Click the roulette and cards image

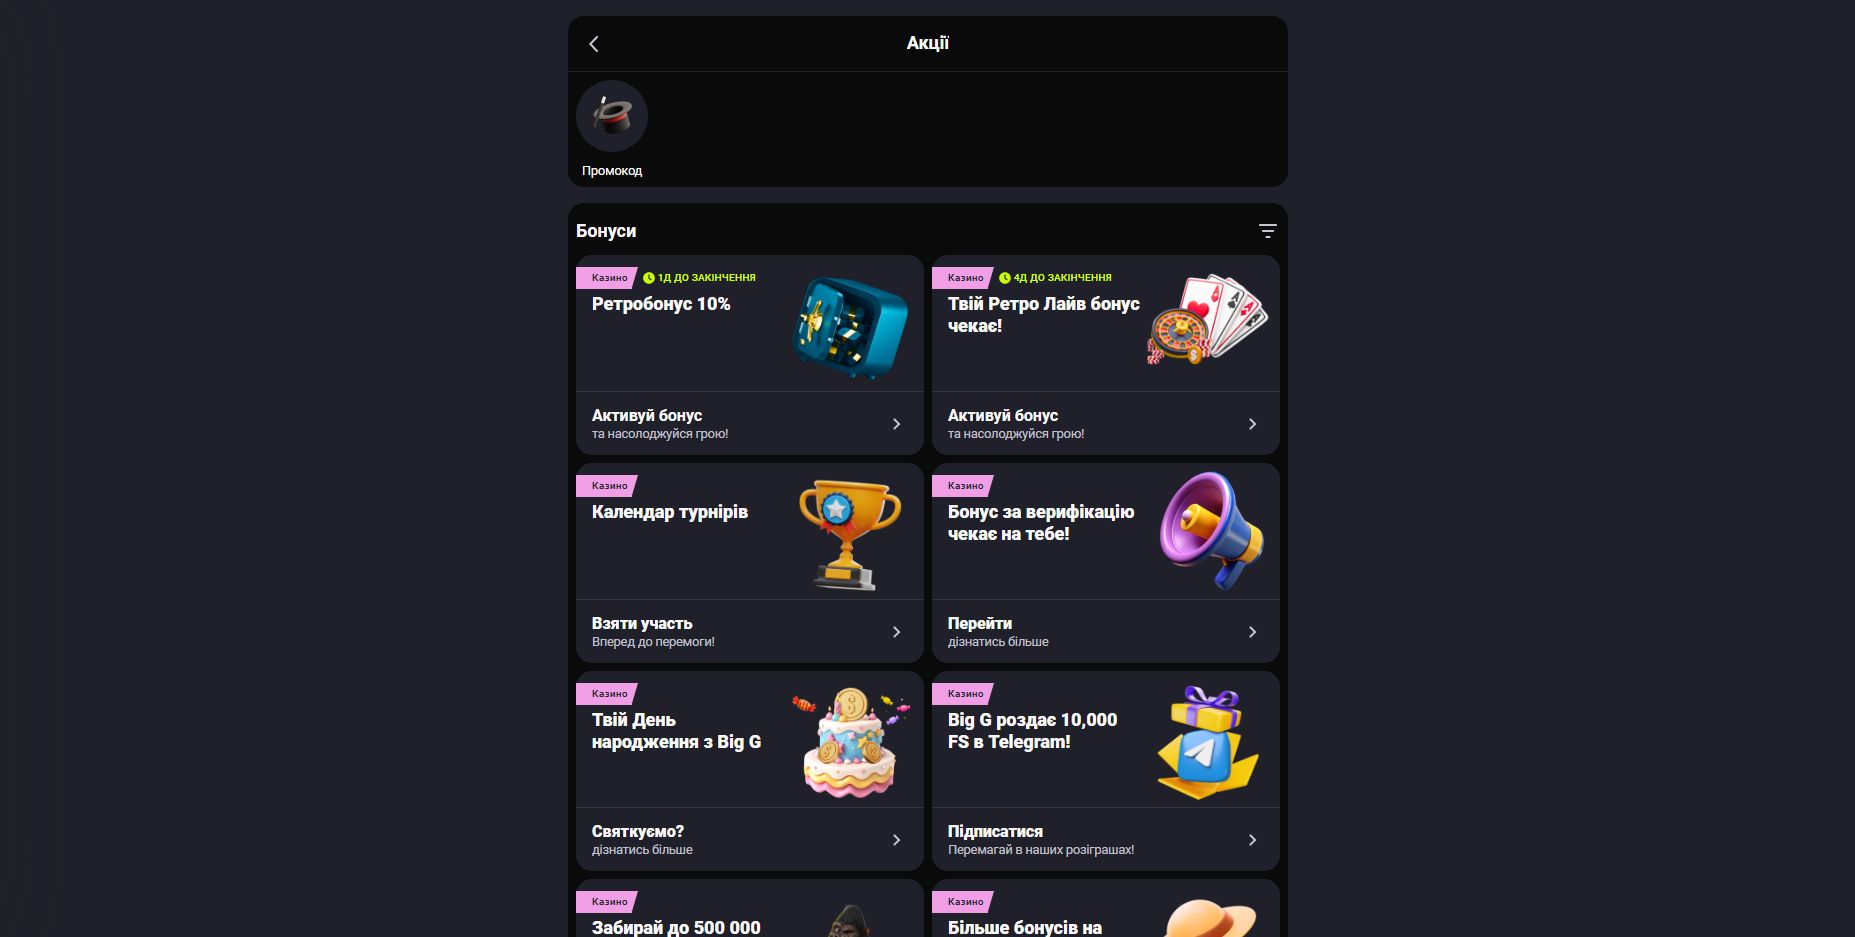tap(1207, 320)
